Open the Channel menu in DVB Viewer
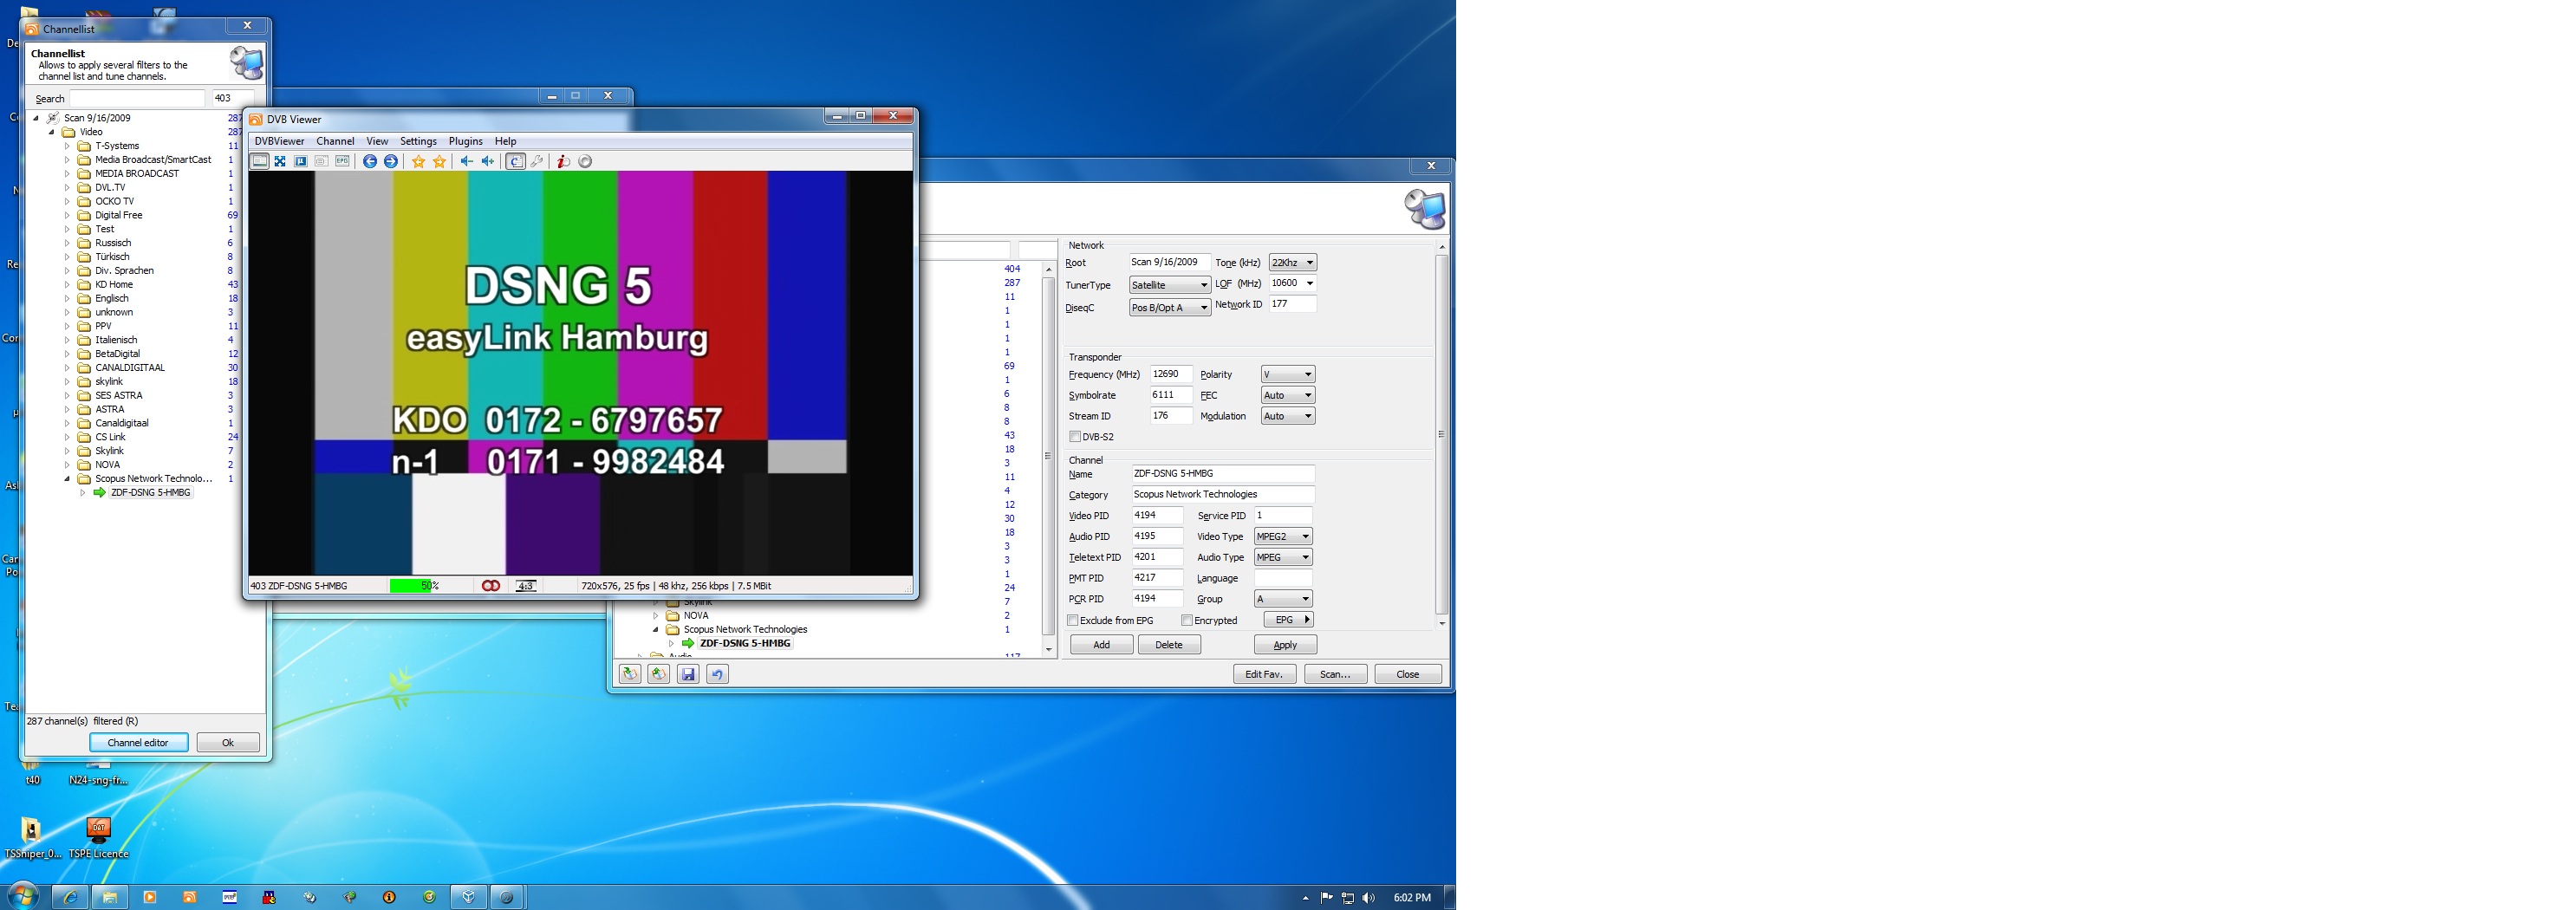Viewport: 2576px width, 910px height. [x=335, y=141]
